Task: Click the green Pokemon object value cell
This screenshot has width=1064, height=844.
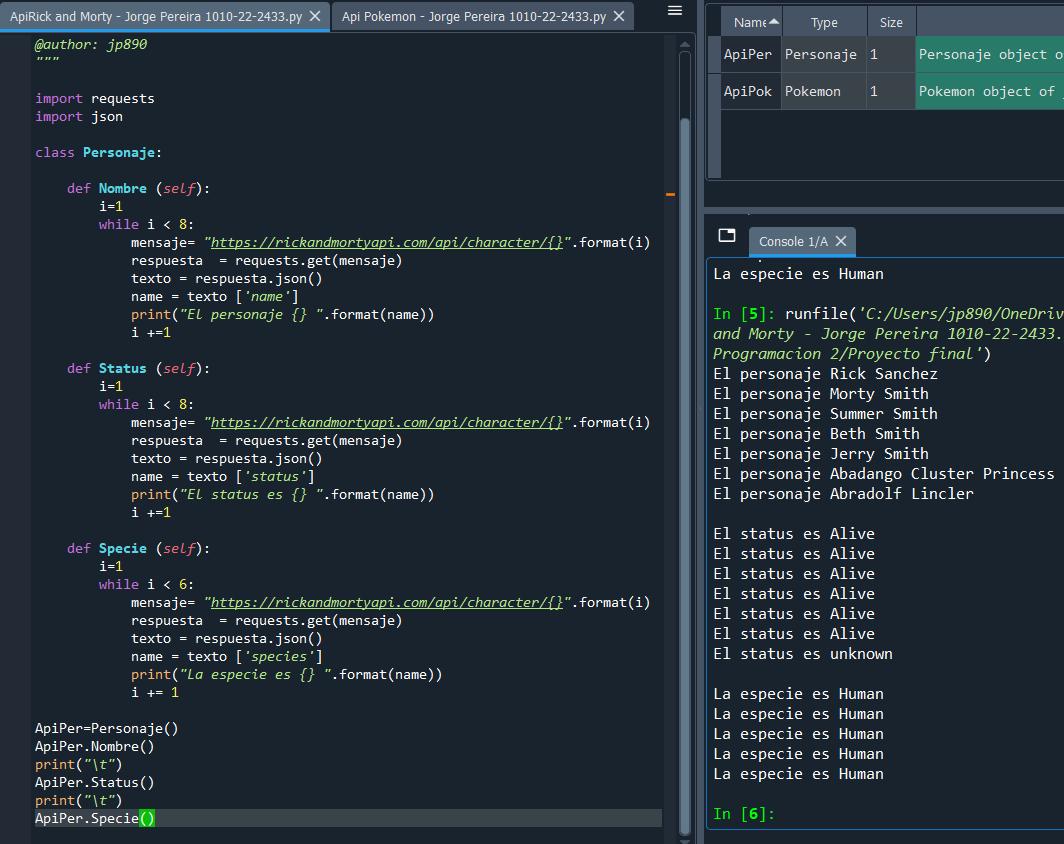Action: (x=989, y=91)
